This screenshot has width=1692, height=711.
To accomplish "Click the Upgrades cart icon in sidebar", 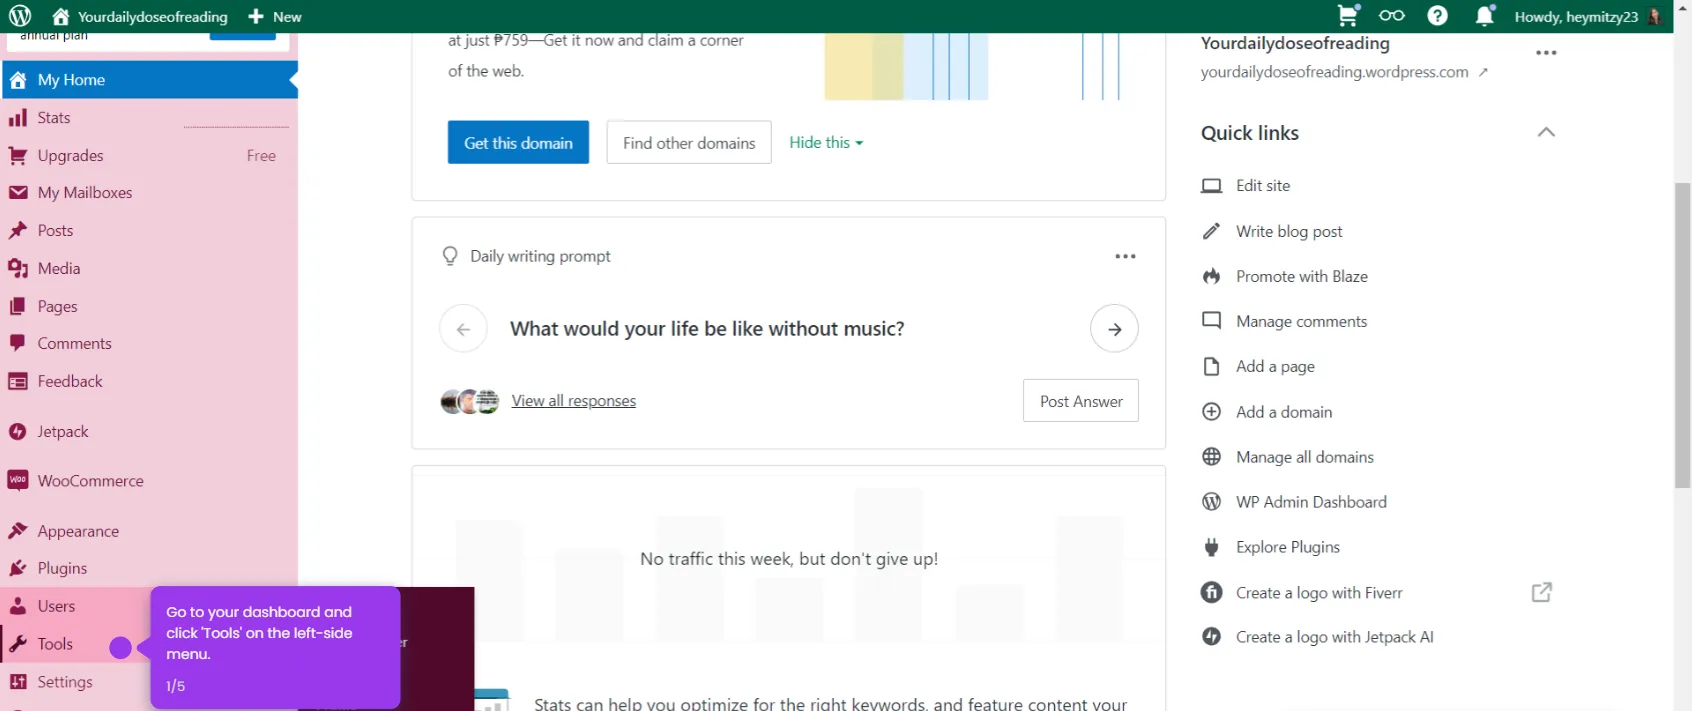I will [18, 156].
